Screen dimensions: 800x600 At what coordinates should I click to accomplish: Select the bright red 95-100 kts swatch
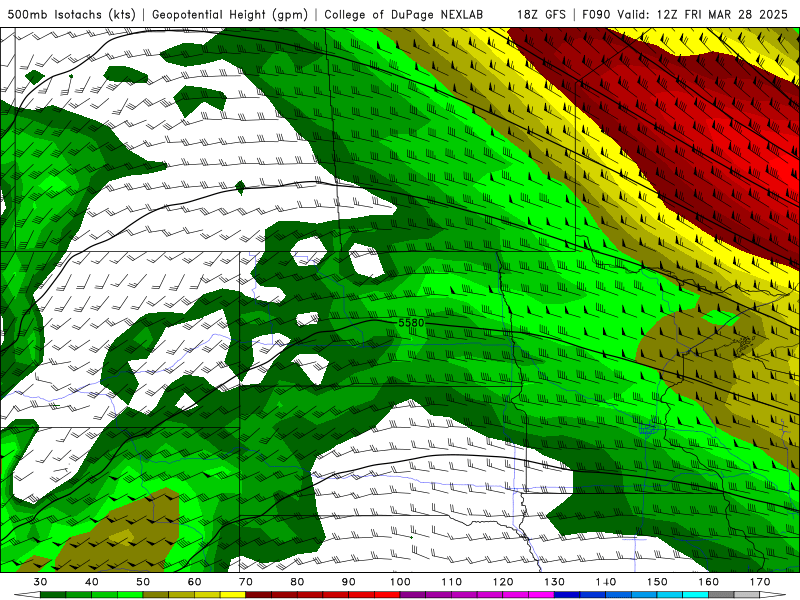pos(387,595)
